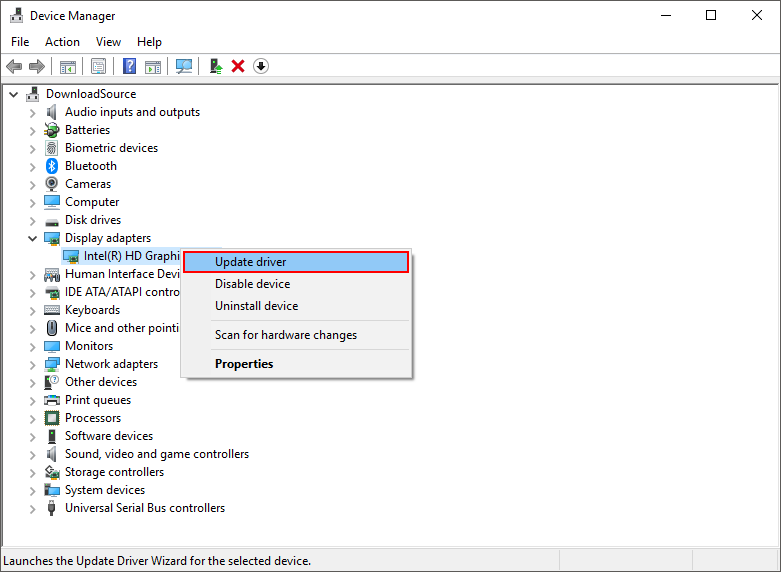The image size is (781, 572).
Task: Select the Software devices tree item
Action: [109, 436]
